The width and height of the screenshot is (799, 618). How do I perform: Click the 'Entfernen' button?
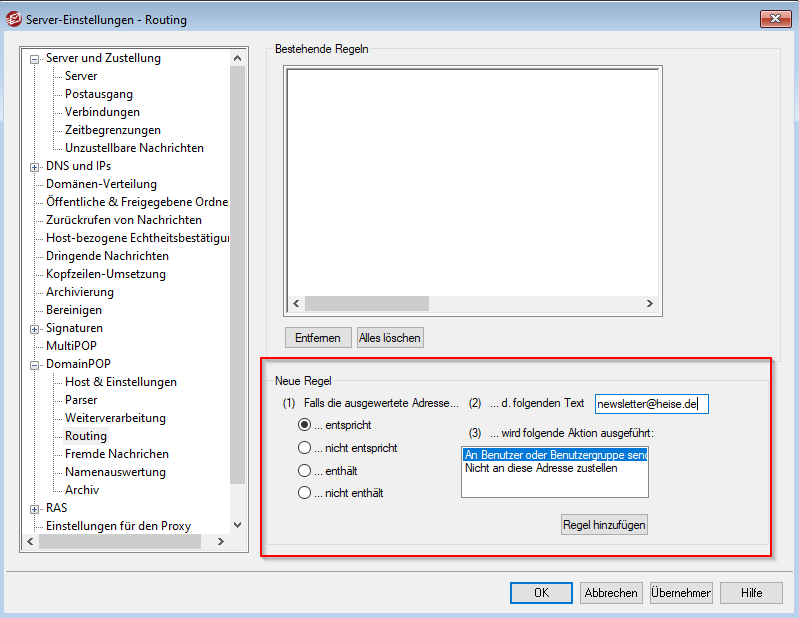click(318, 338)
